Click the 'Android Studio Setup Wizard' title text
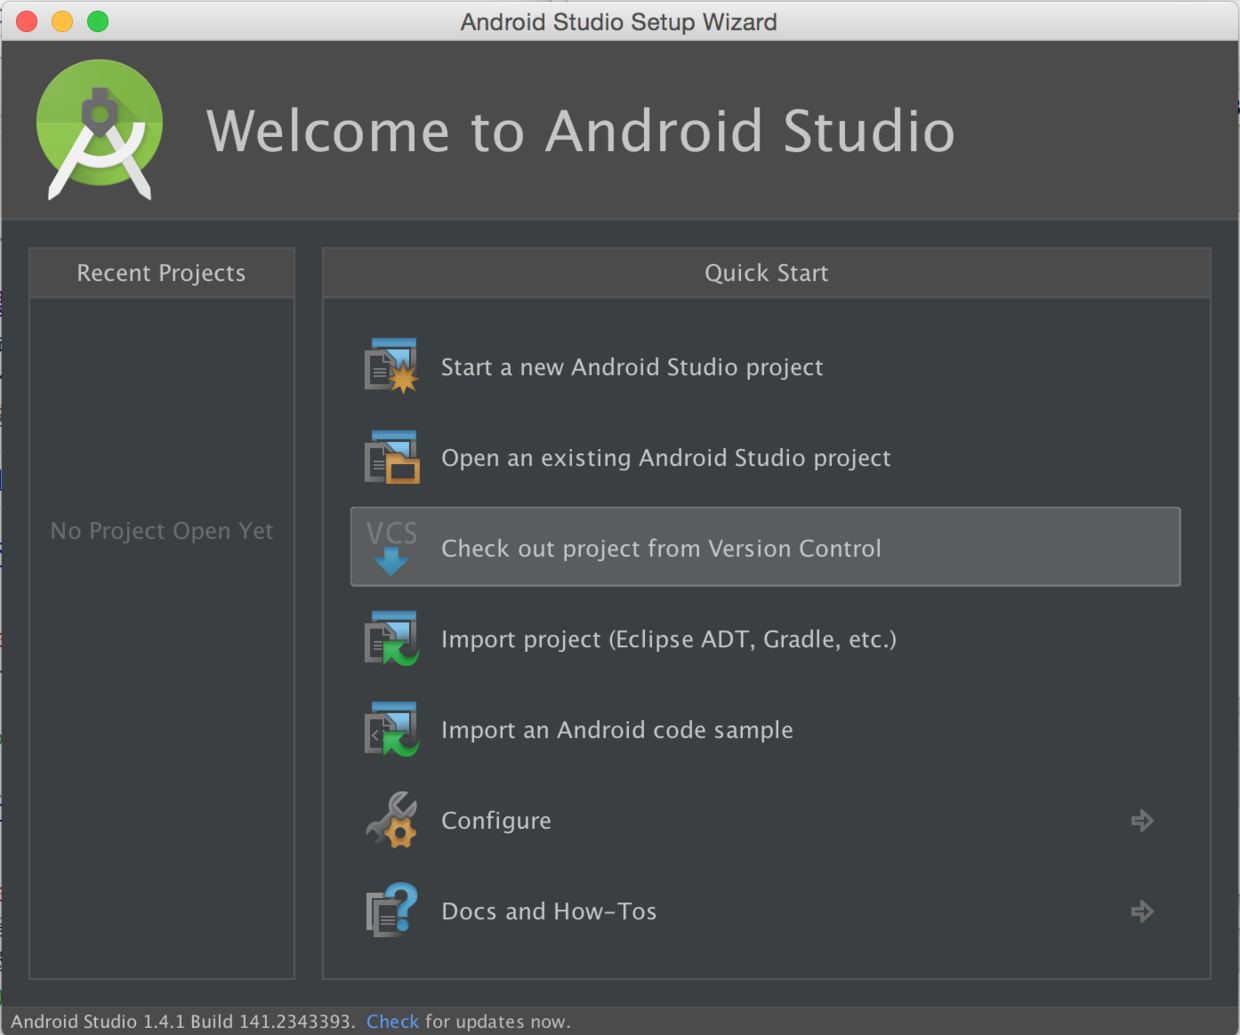1240x1035 pixels. (x=618, y=22)
